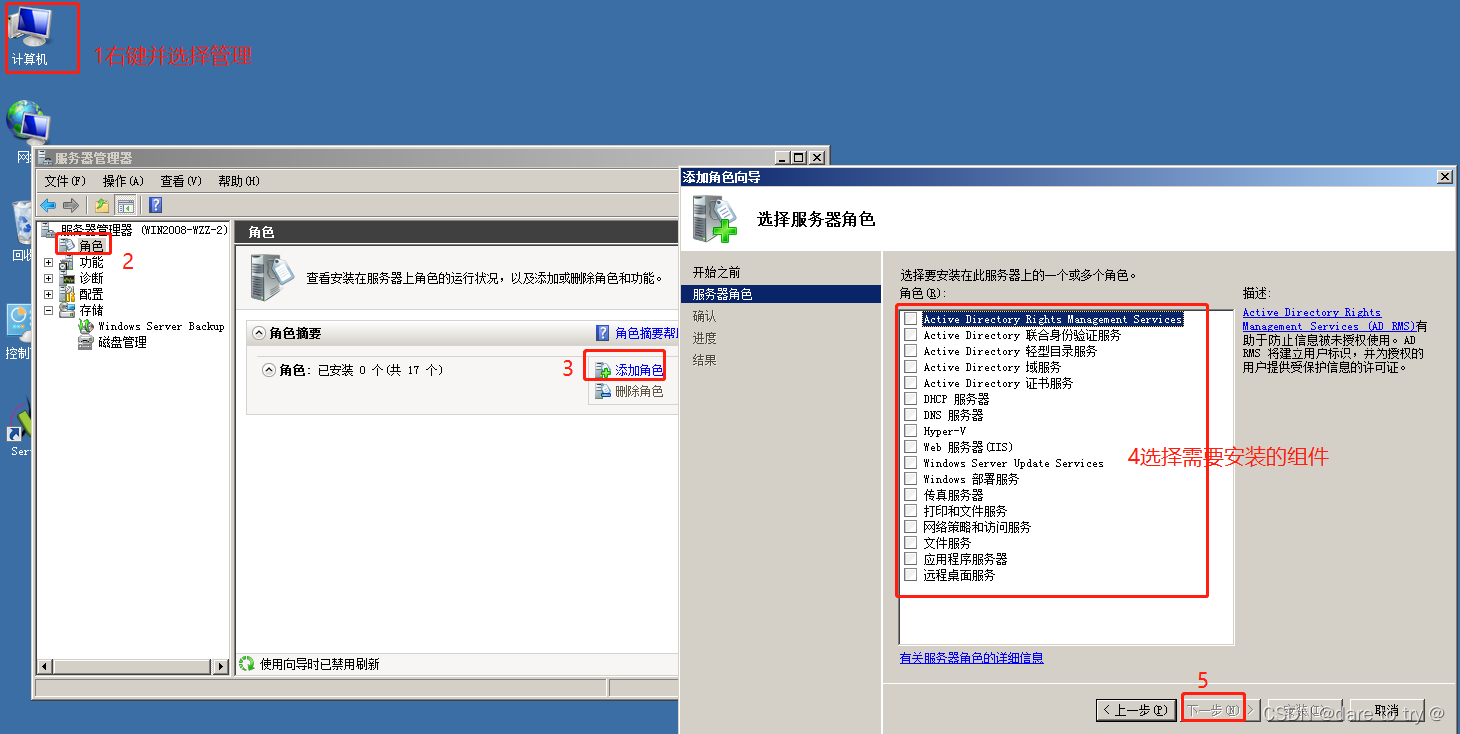Toggle the show/hide console tree toolbar icon
Screen dimensions: 1460x734
(126, 205)
